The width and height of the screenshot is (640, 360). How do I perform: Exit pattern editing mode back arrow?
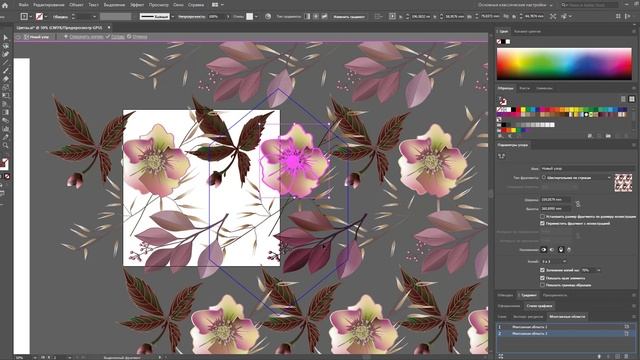point(18,37)
